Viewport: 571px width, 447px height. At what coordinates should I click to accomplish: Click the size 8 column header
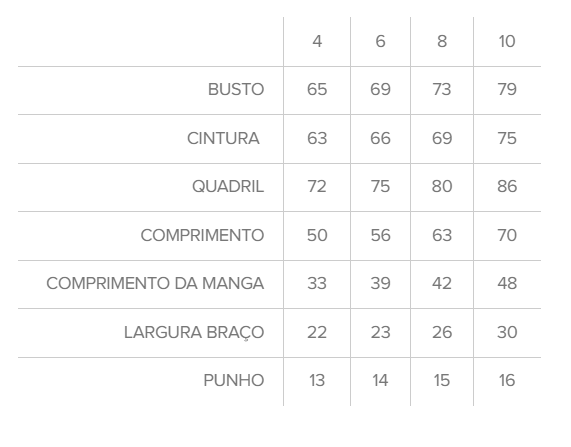pyautogui.click(x=442, y=41)
